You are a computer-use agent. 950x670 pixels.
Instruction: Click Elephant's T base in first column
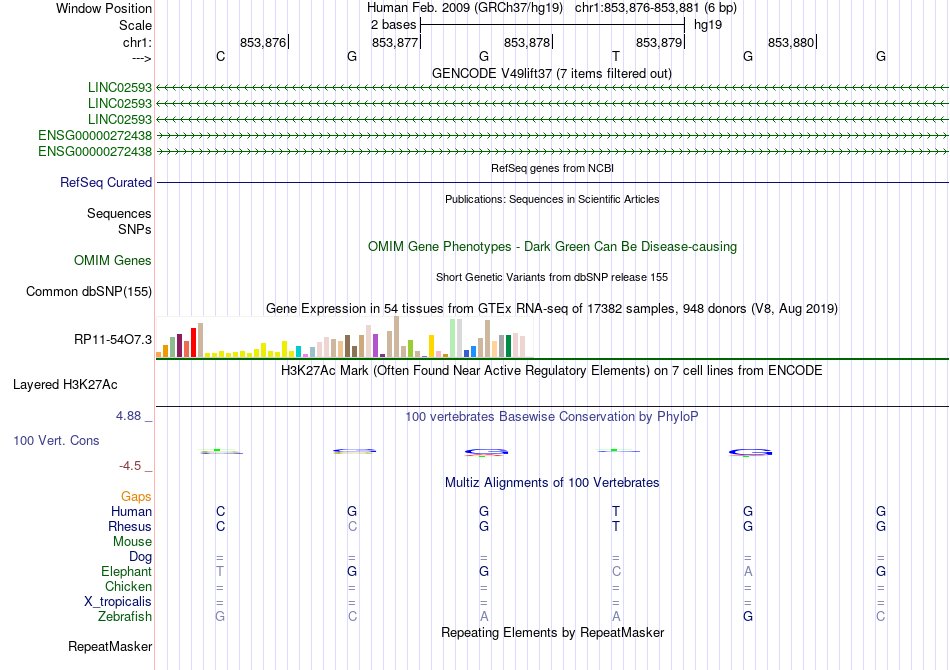(x=220, y=571)
